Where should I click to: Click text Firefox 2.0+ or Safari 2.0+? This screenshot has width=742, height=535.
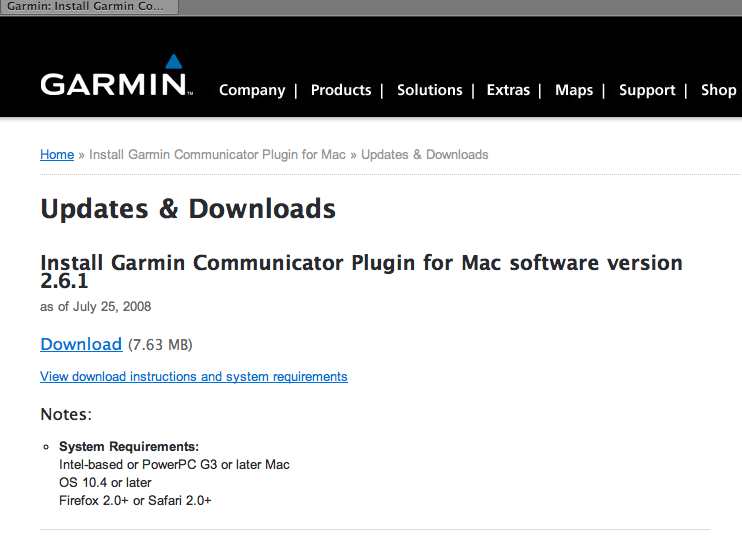[135, 500]
